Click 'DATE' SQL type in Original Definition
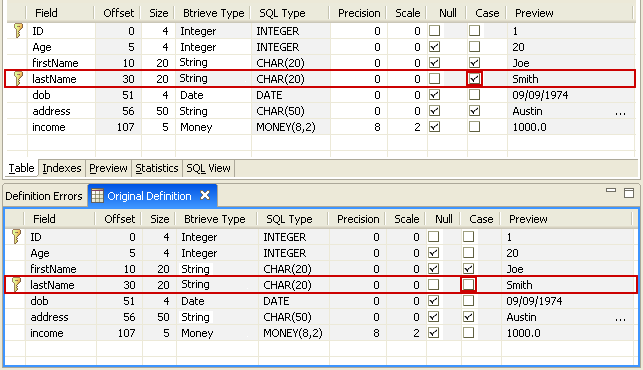Image resolution: width=643 pixels, height=370 pixels. coord(276,301)
